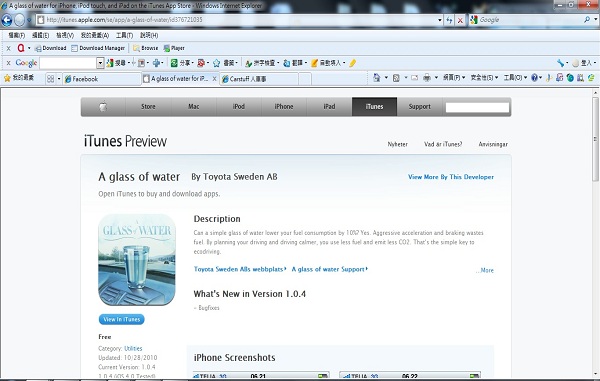Click the Quick Tabs grid icon
The height and width of the screenshot is (381, 600).
(x=50, y=79)
